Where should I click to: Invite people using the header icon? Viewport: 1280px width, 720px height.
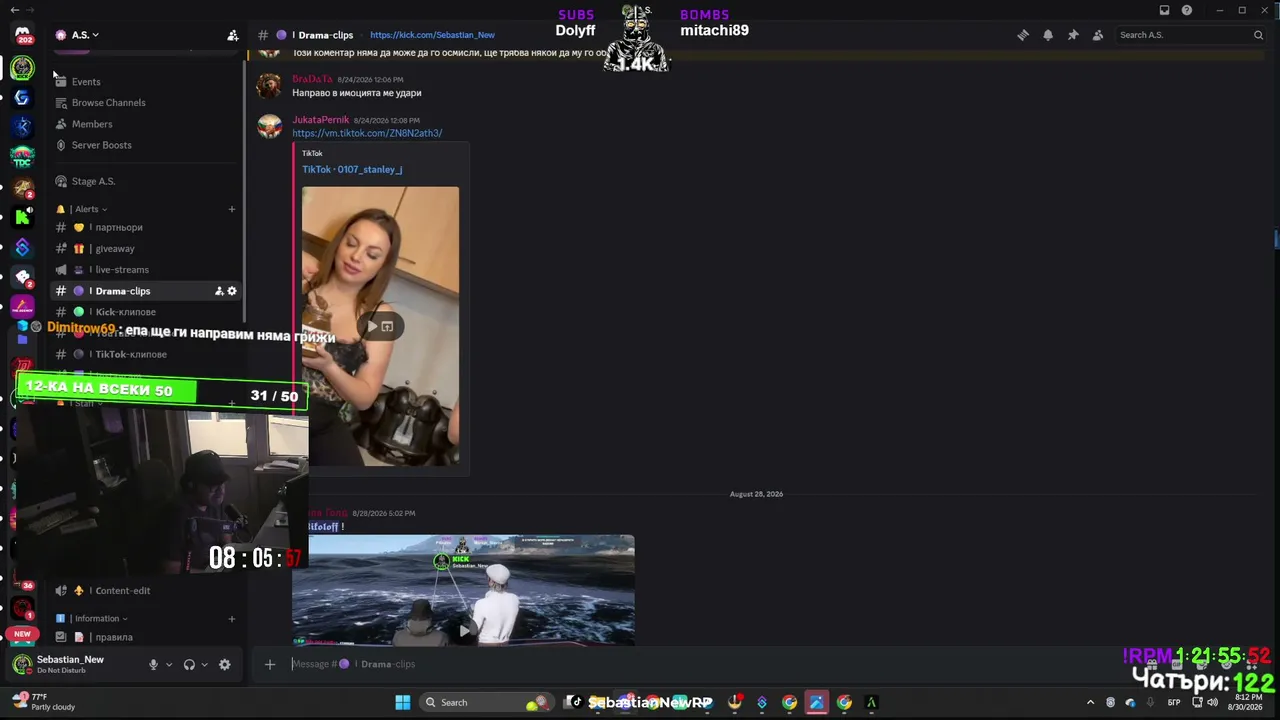coord(233,35)
